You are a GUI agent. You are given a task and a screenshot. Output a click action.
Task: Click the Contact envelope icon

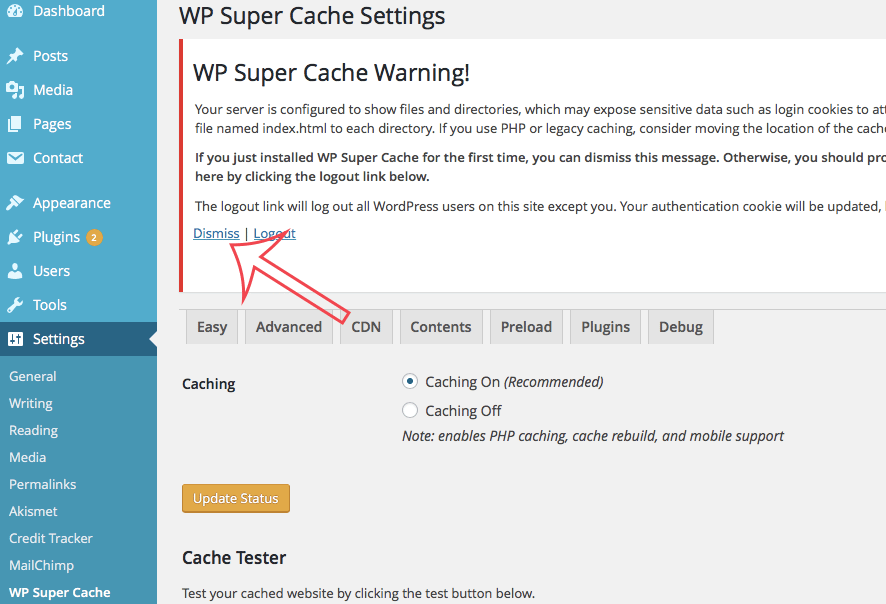click(15, 158)
